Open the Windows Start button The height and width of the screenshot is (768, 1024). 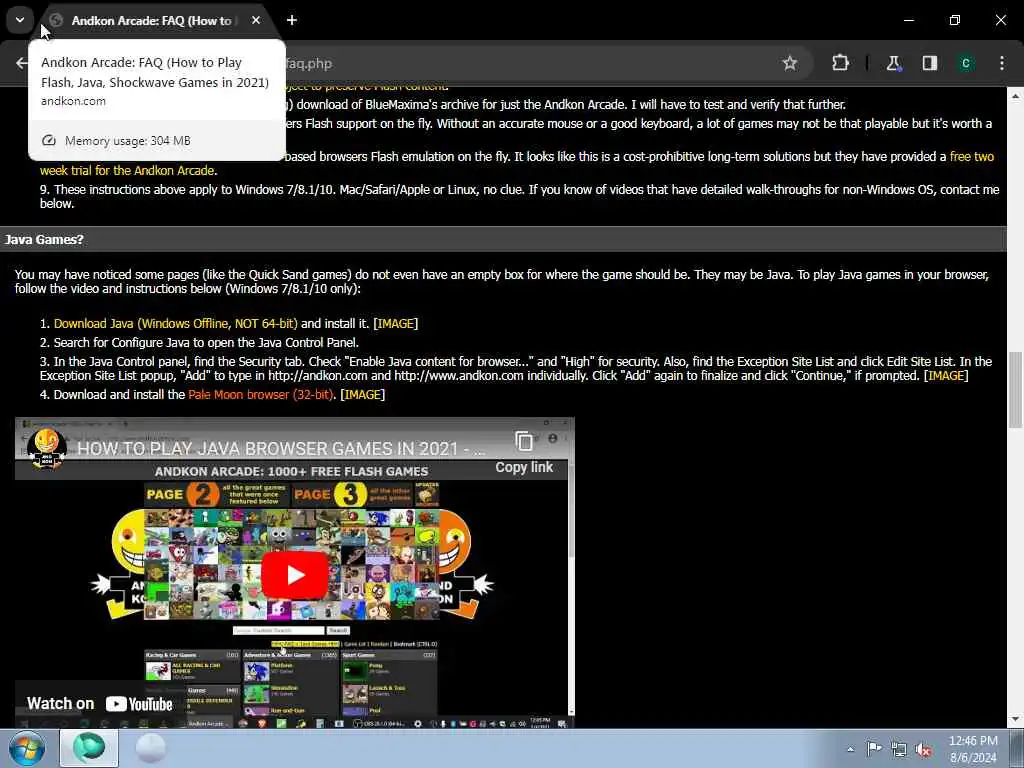[27, 749]
